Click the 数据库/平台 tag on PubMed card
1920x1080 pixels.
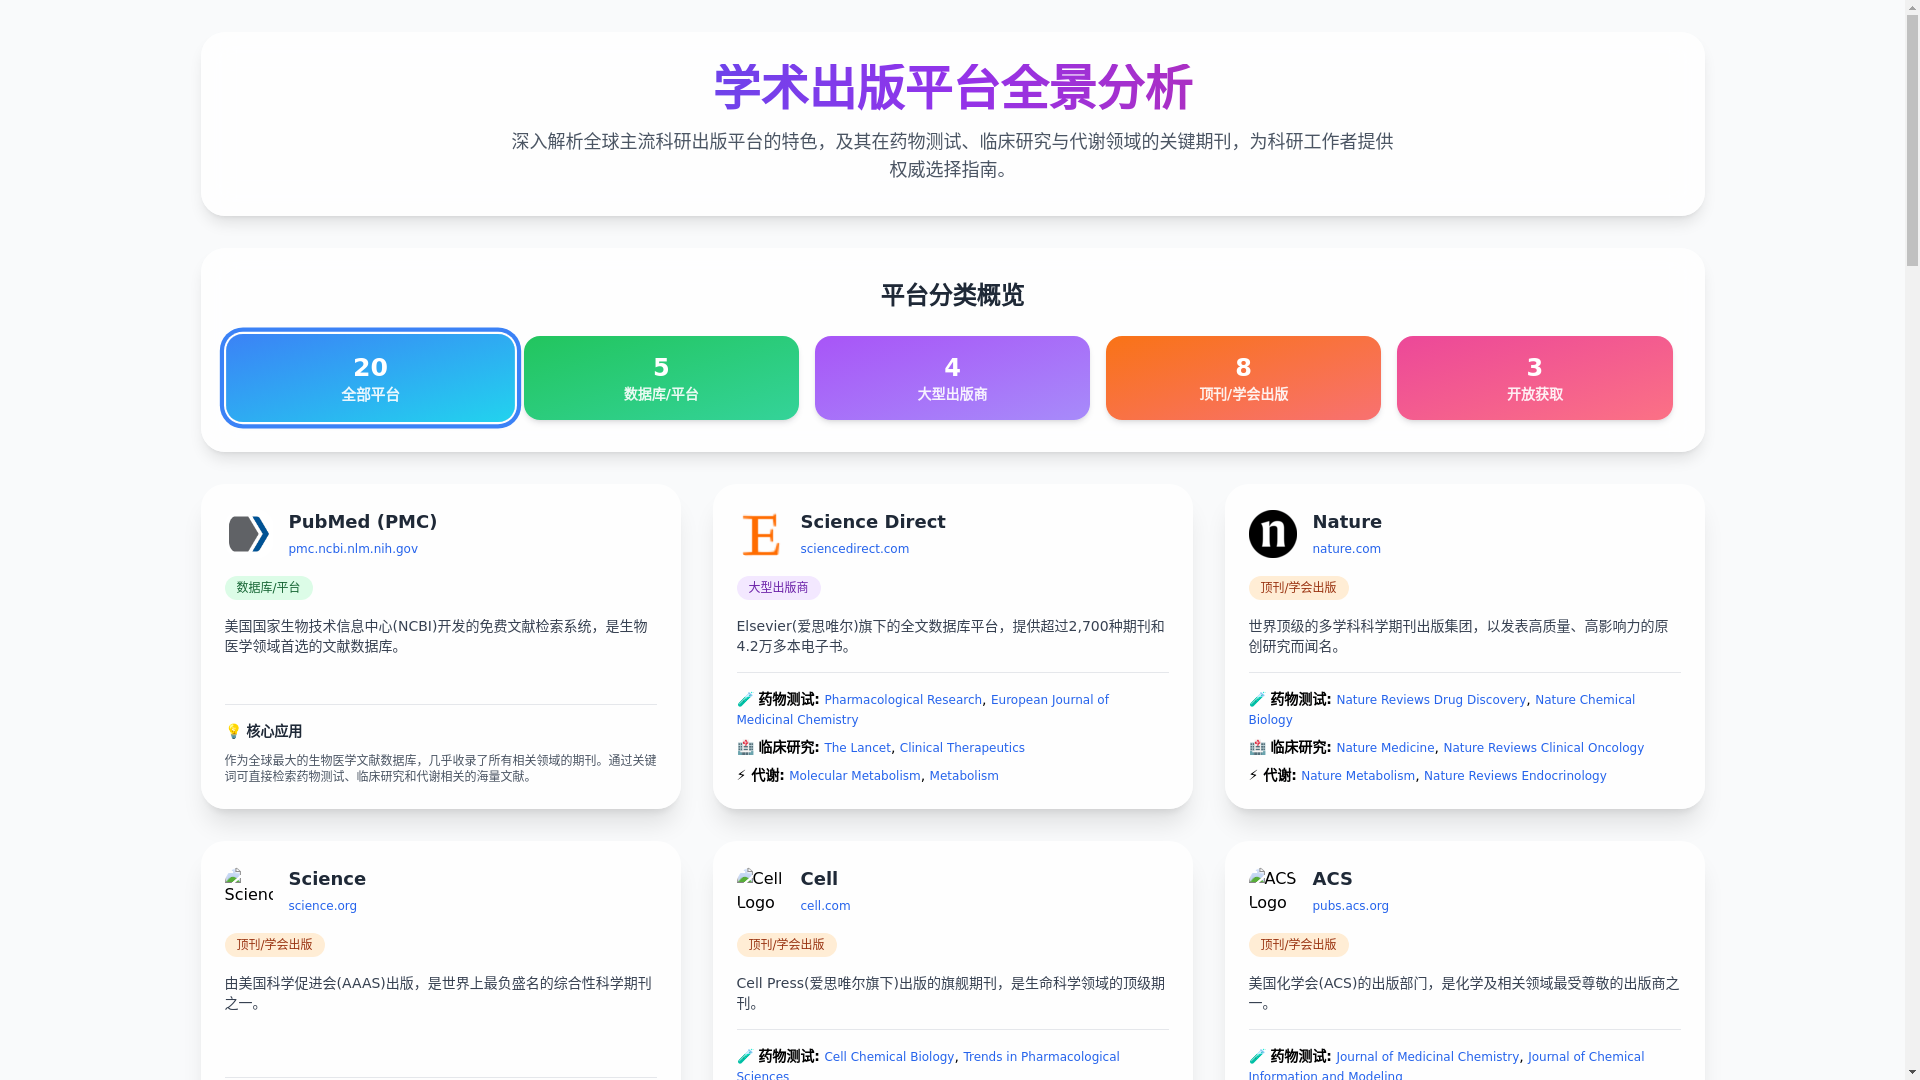point(268,588)
